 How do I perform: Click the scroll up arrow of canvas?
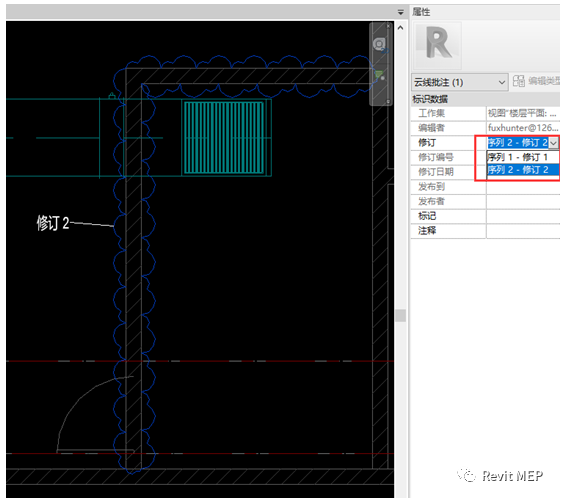tap(401, 28)
